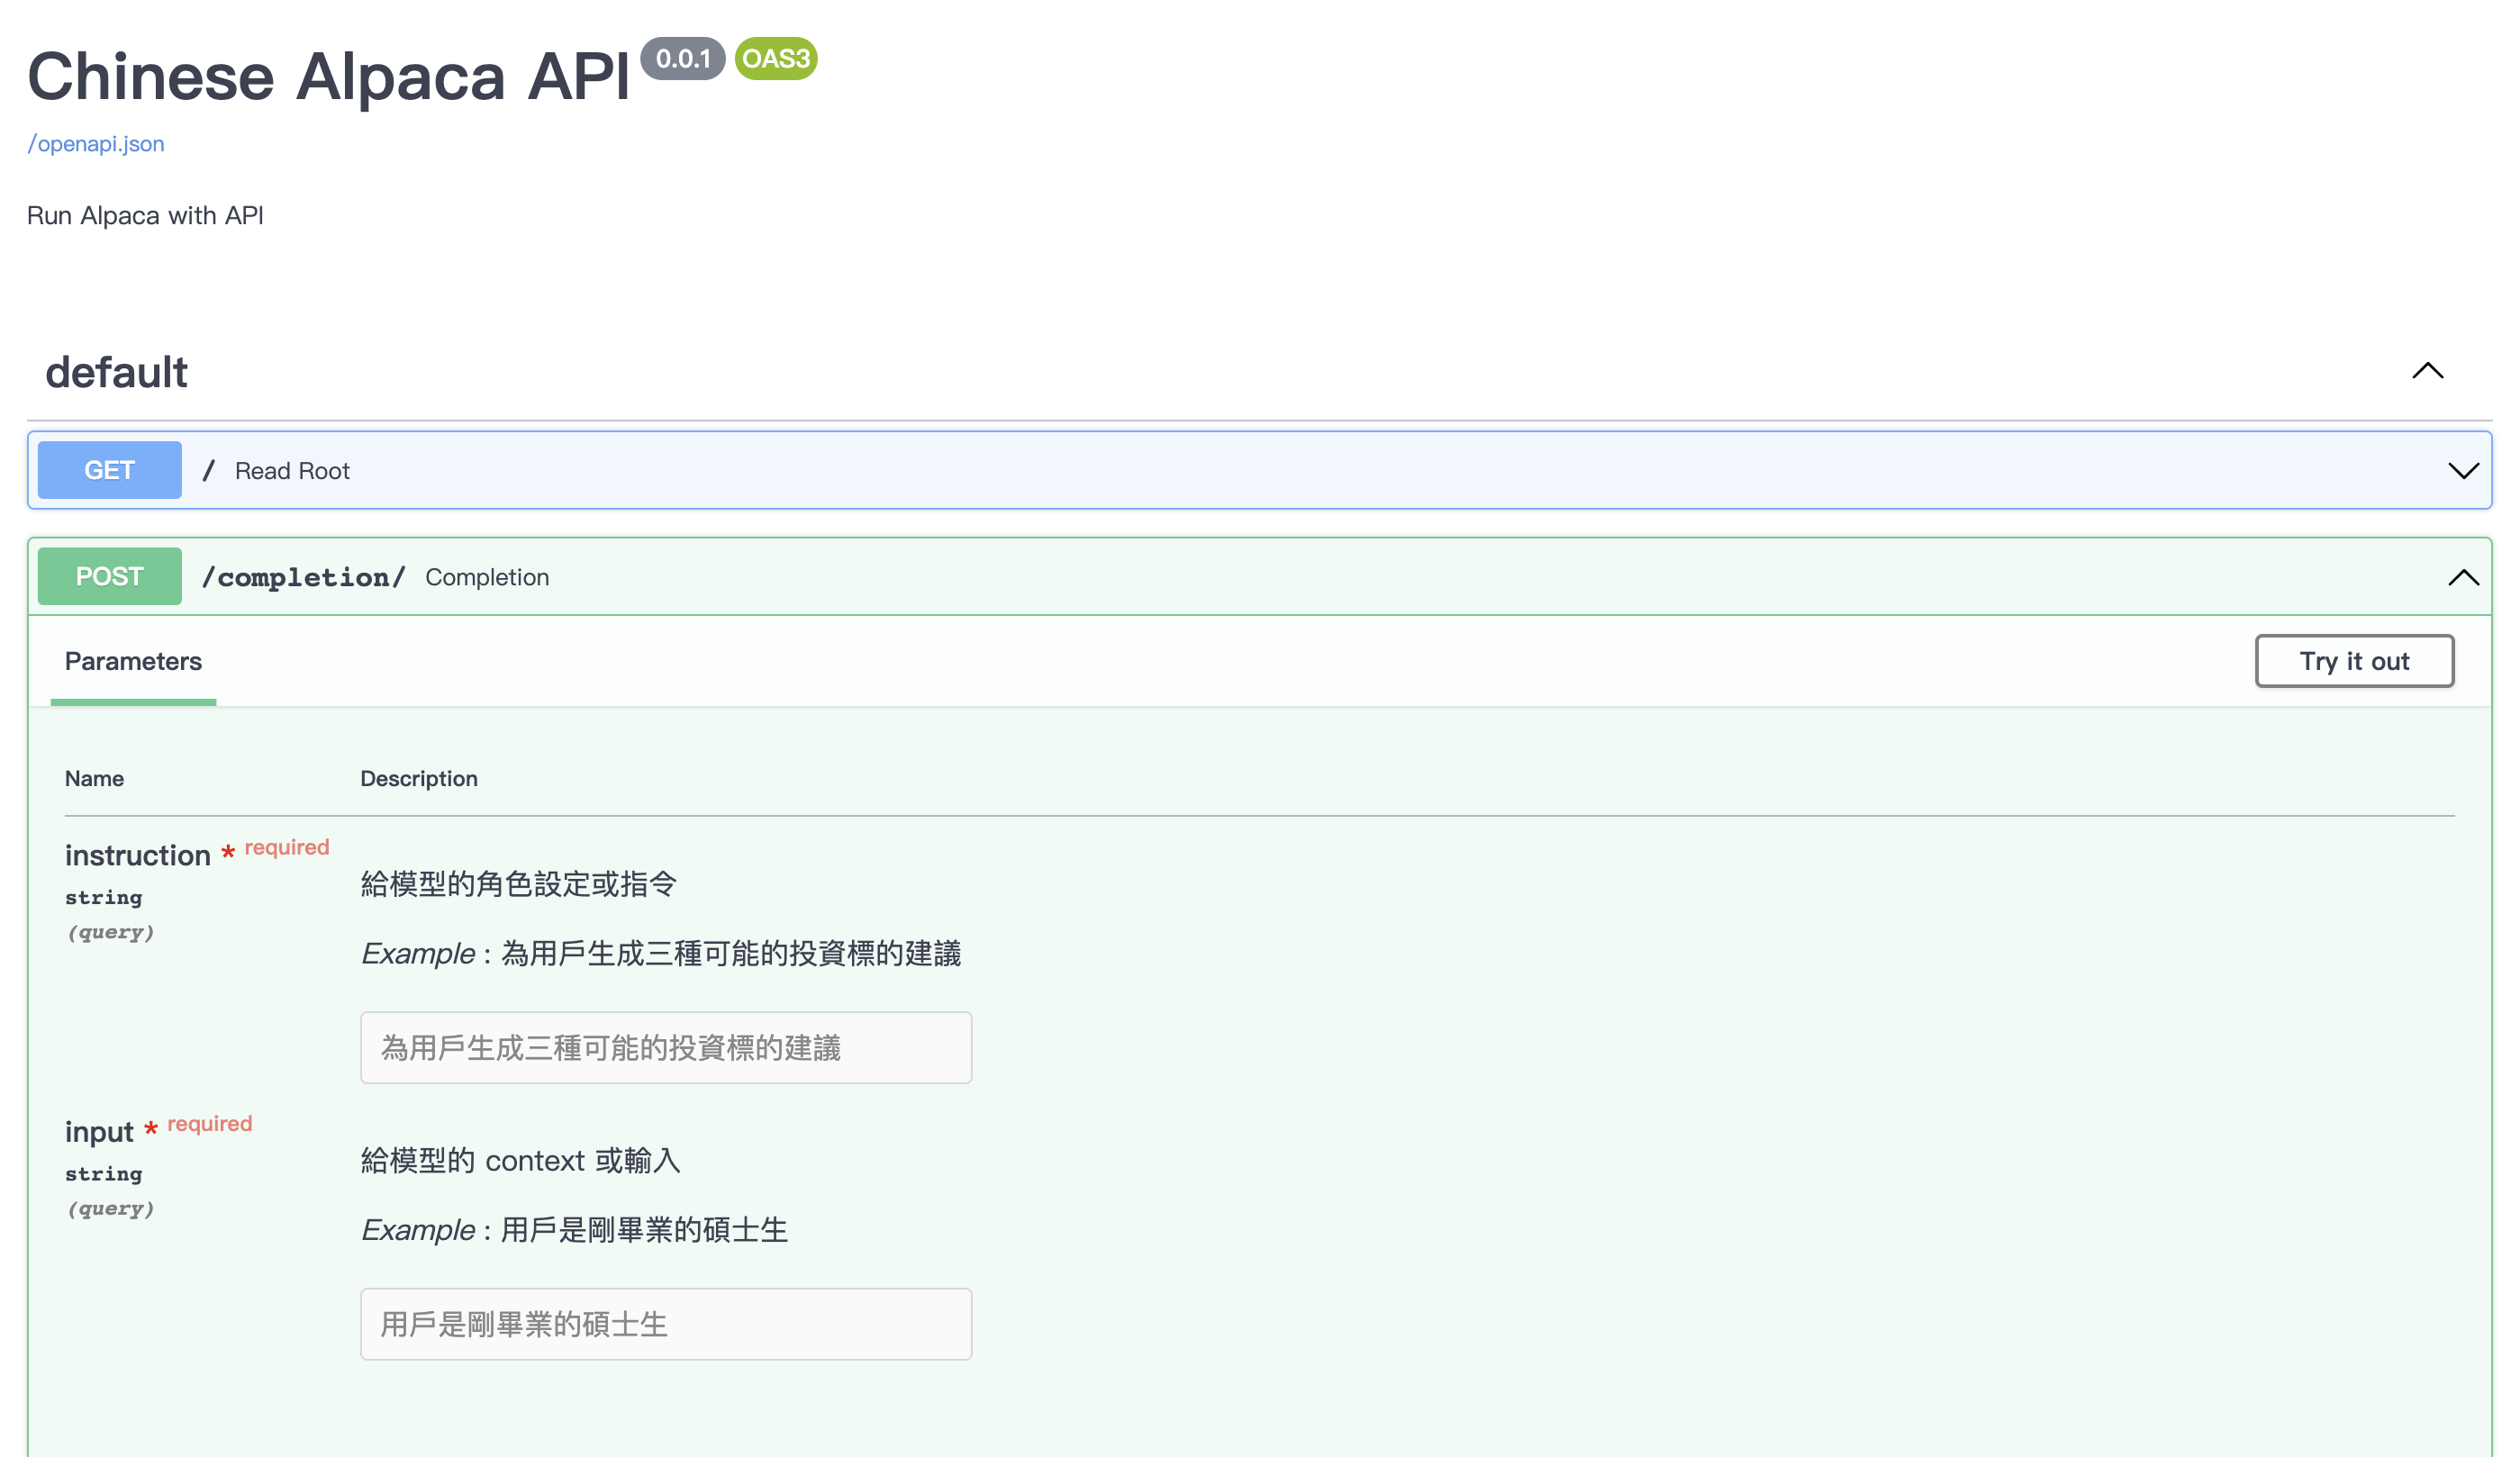2520x1457 pixels.
Task: Click the default section heading
Action: tap(116, 372)
